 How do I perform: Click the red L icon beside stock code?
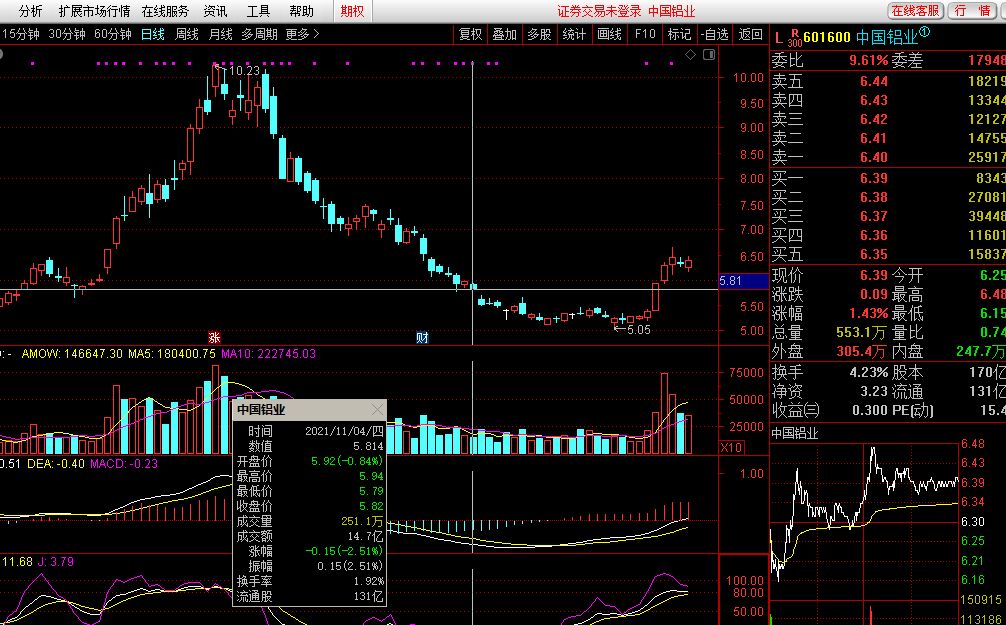[x=779, y=38]
